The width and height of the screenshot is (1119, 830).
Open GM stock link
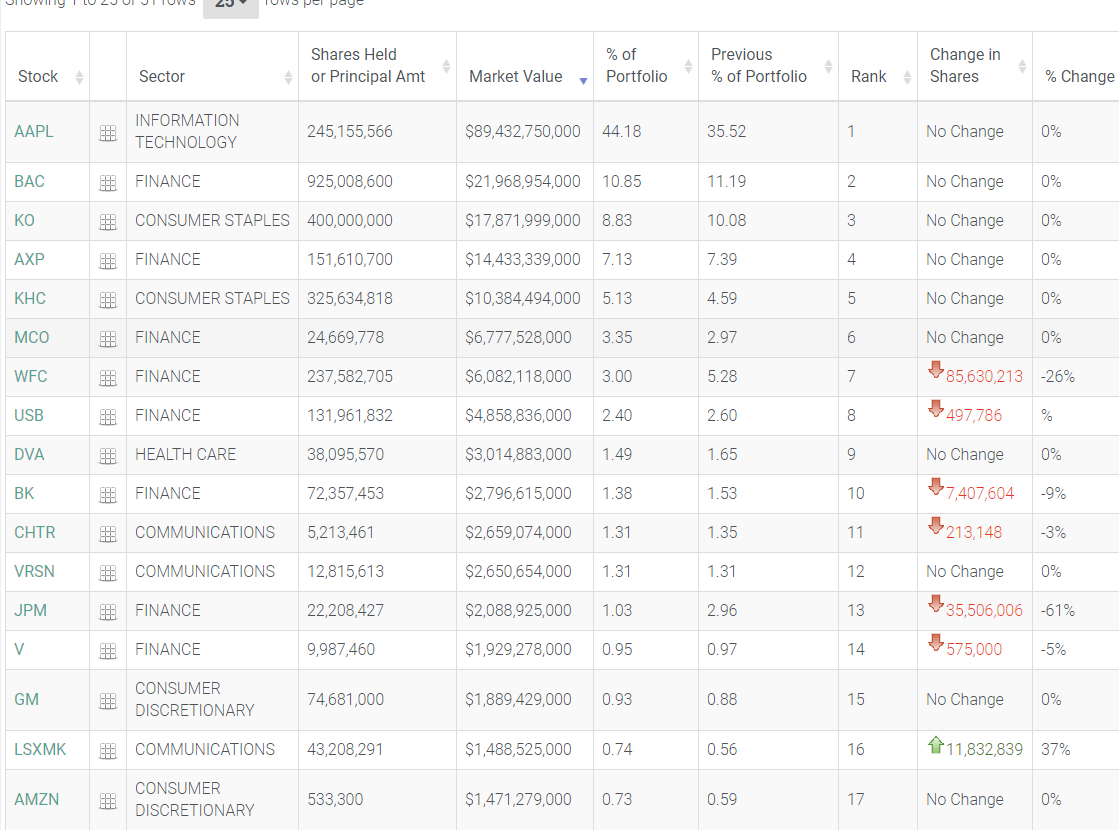coord(26,699)
